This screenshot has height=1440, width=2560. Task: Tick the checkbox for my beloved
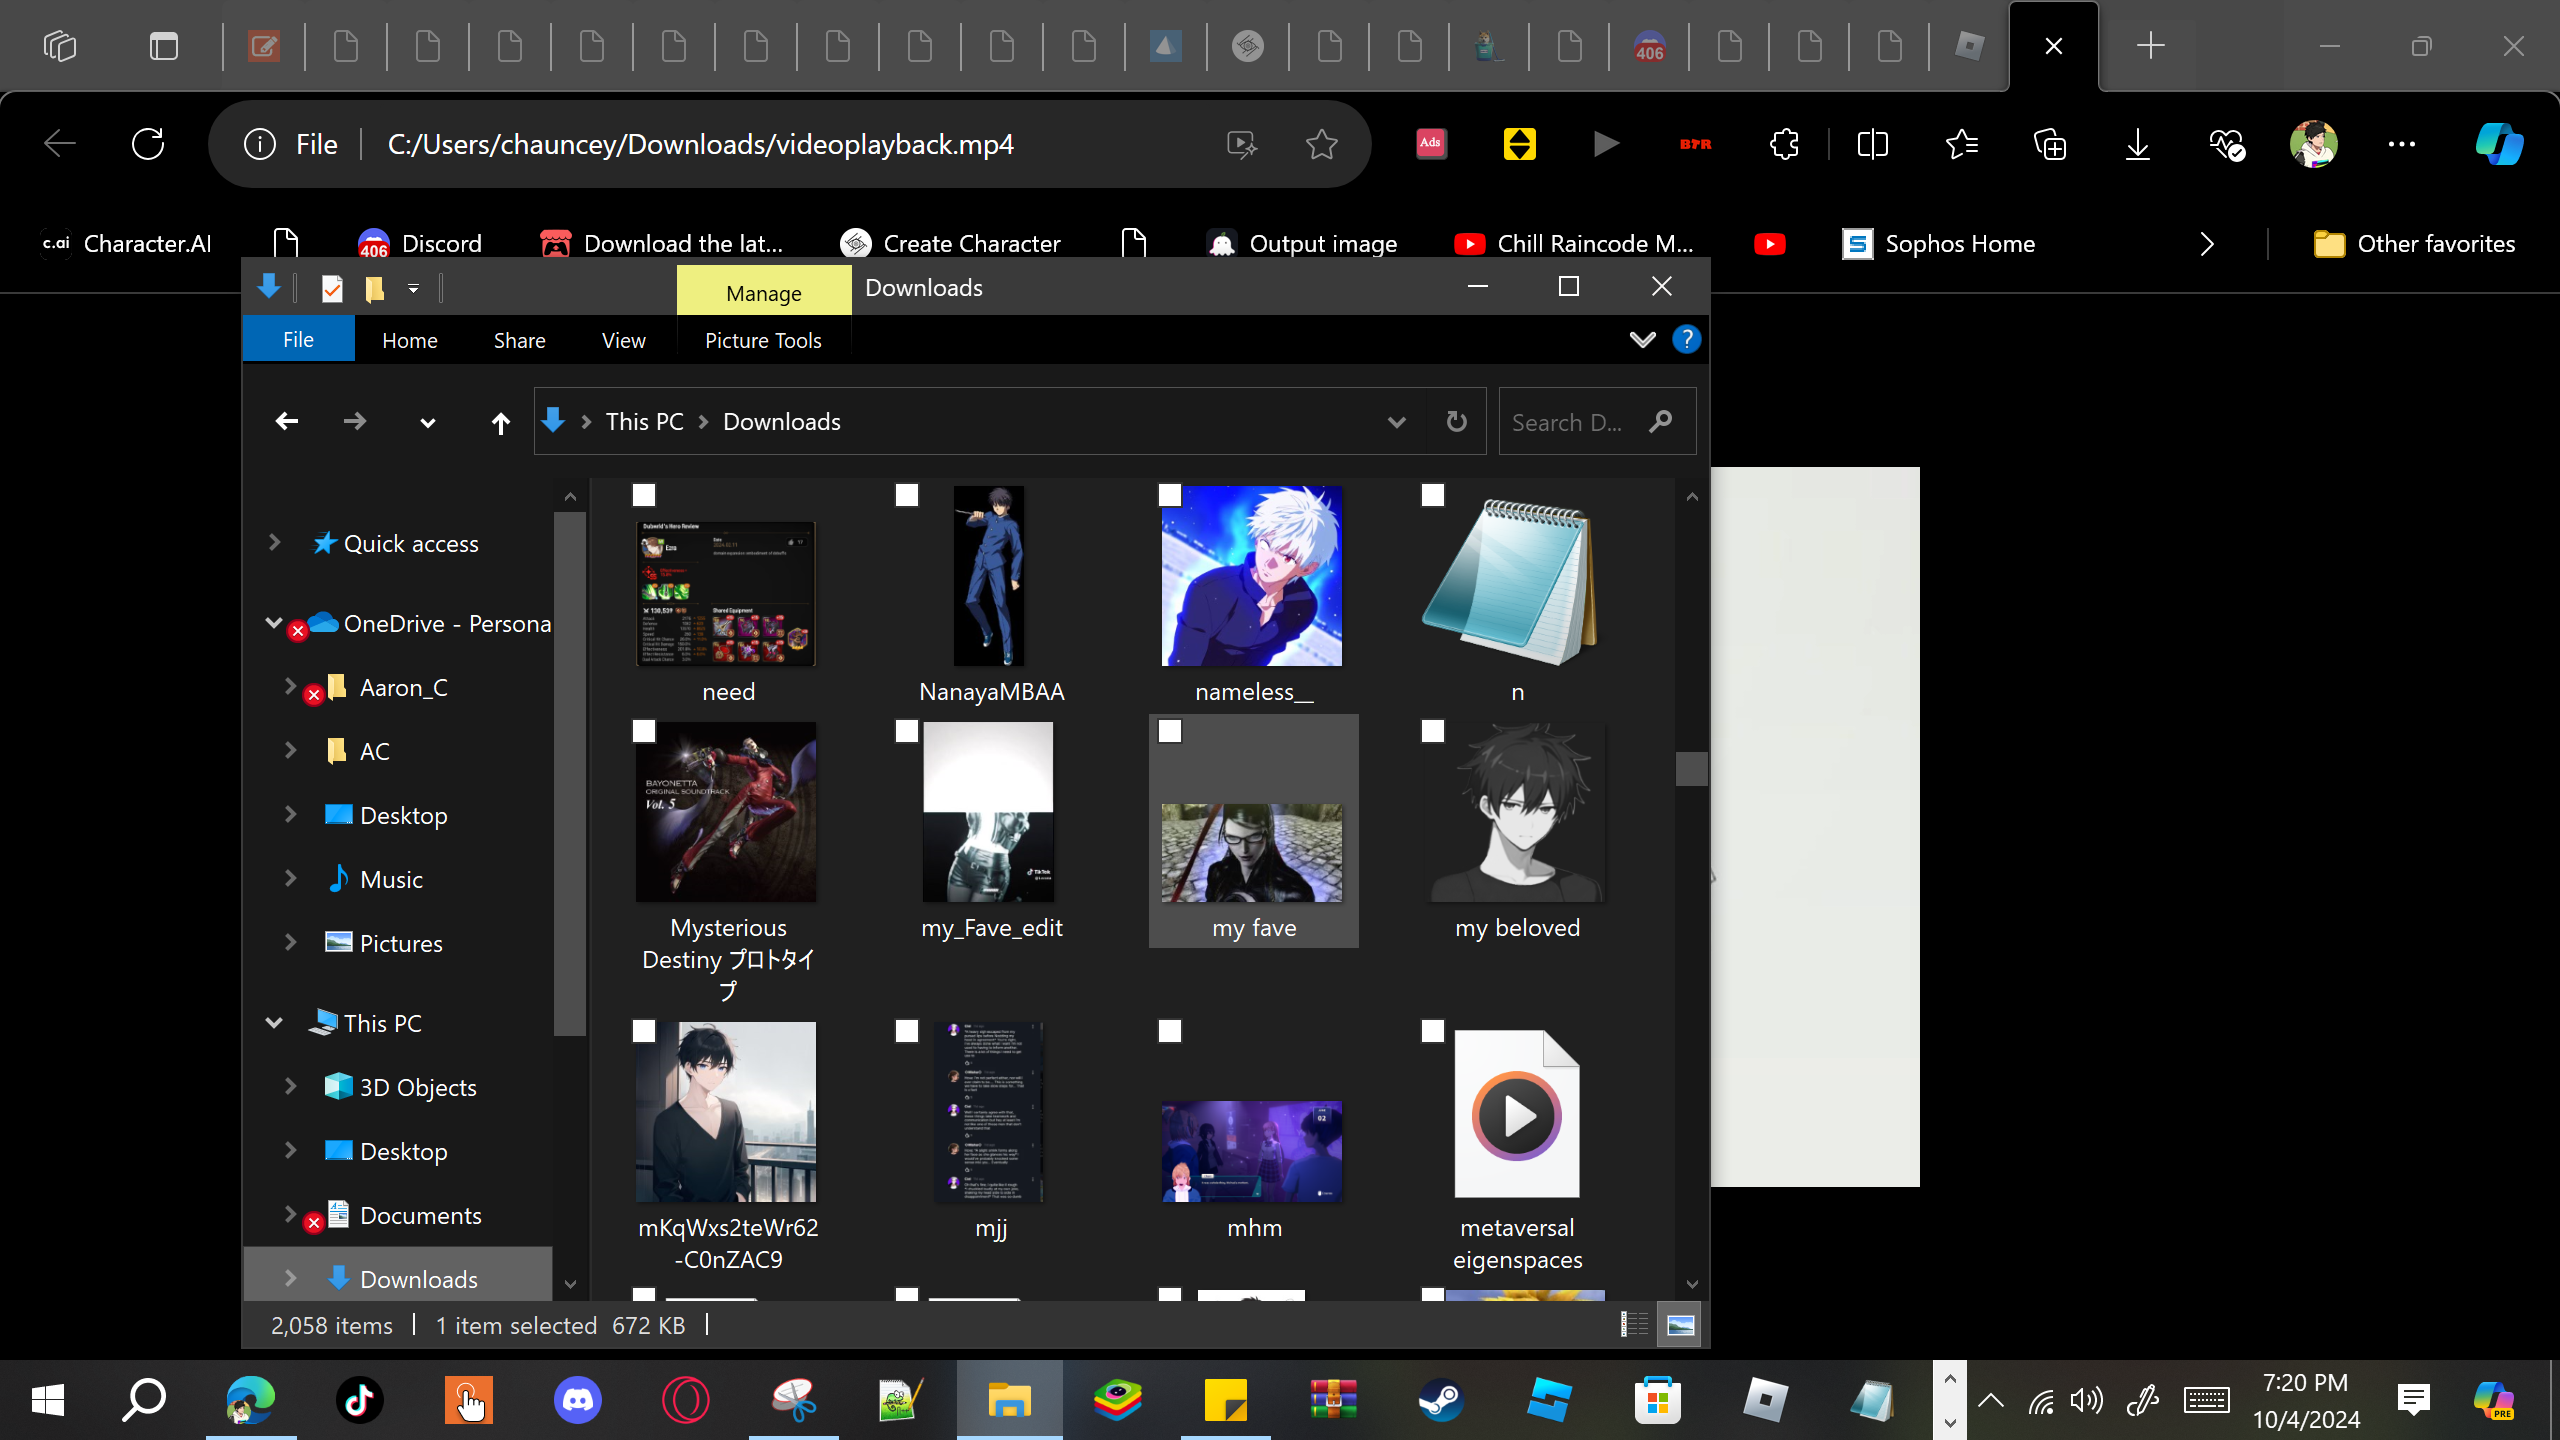coord(1433,731)
